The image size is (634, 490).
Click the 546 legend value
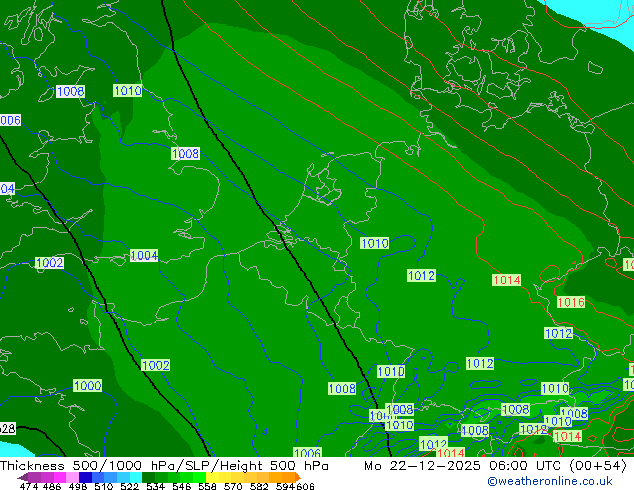coord(181,486)
